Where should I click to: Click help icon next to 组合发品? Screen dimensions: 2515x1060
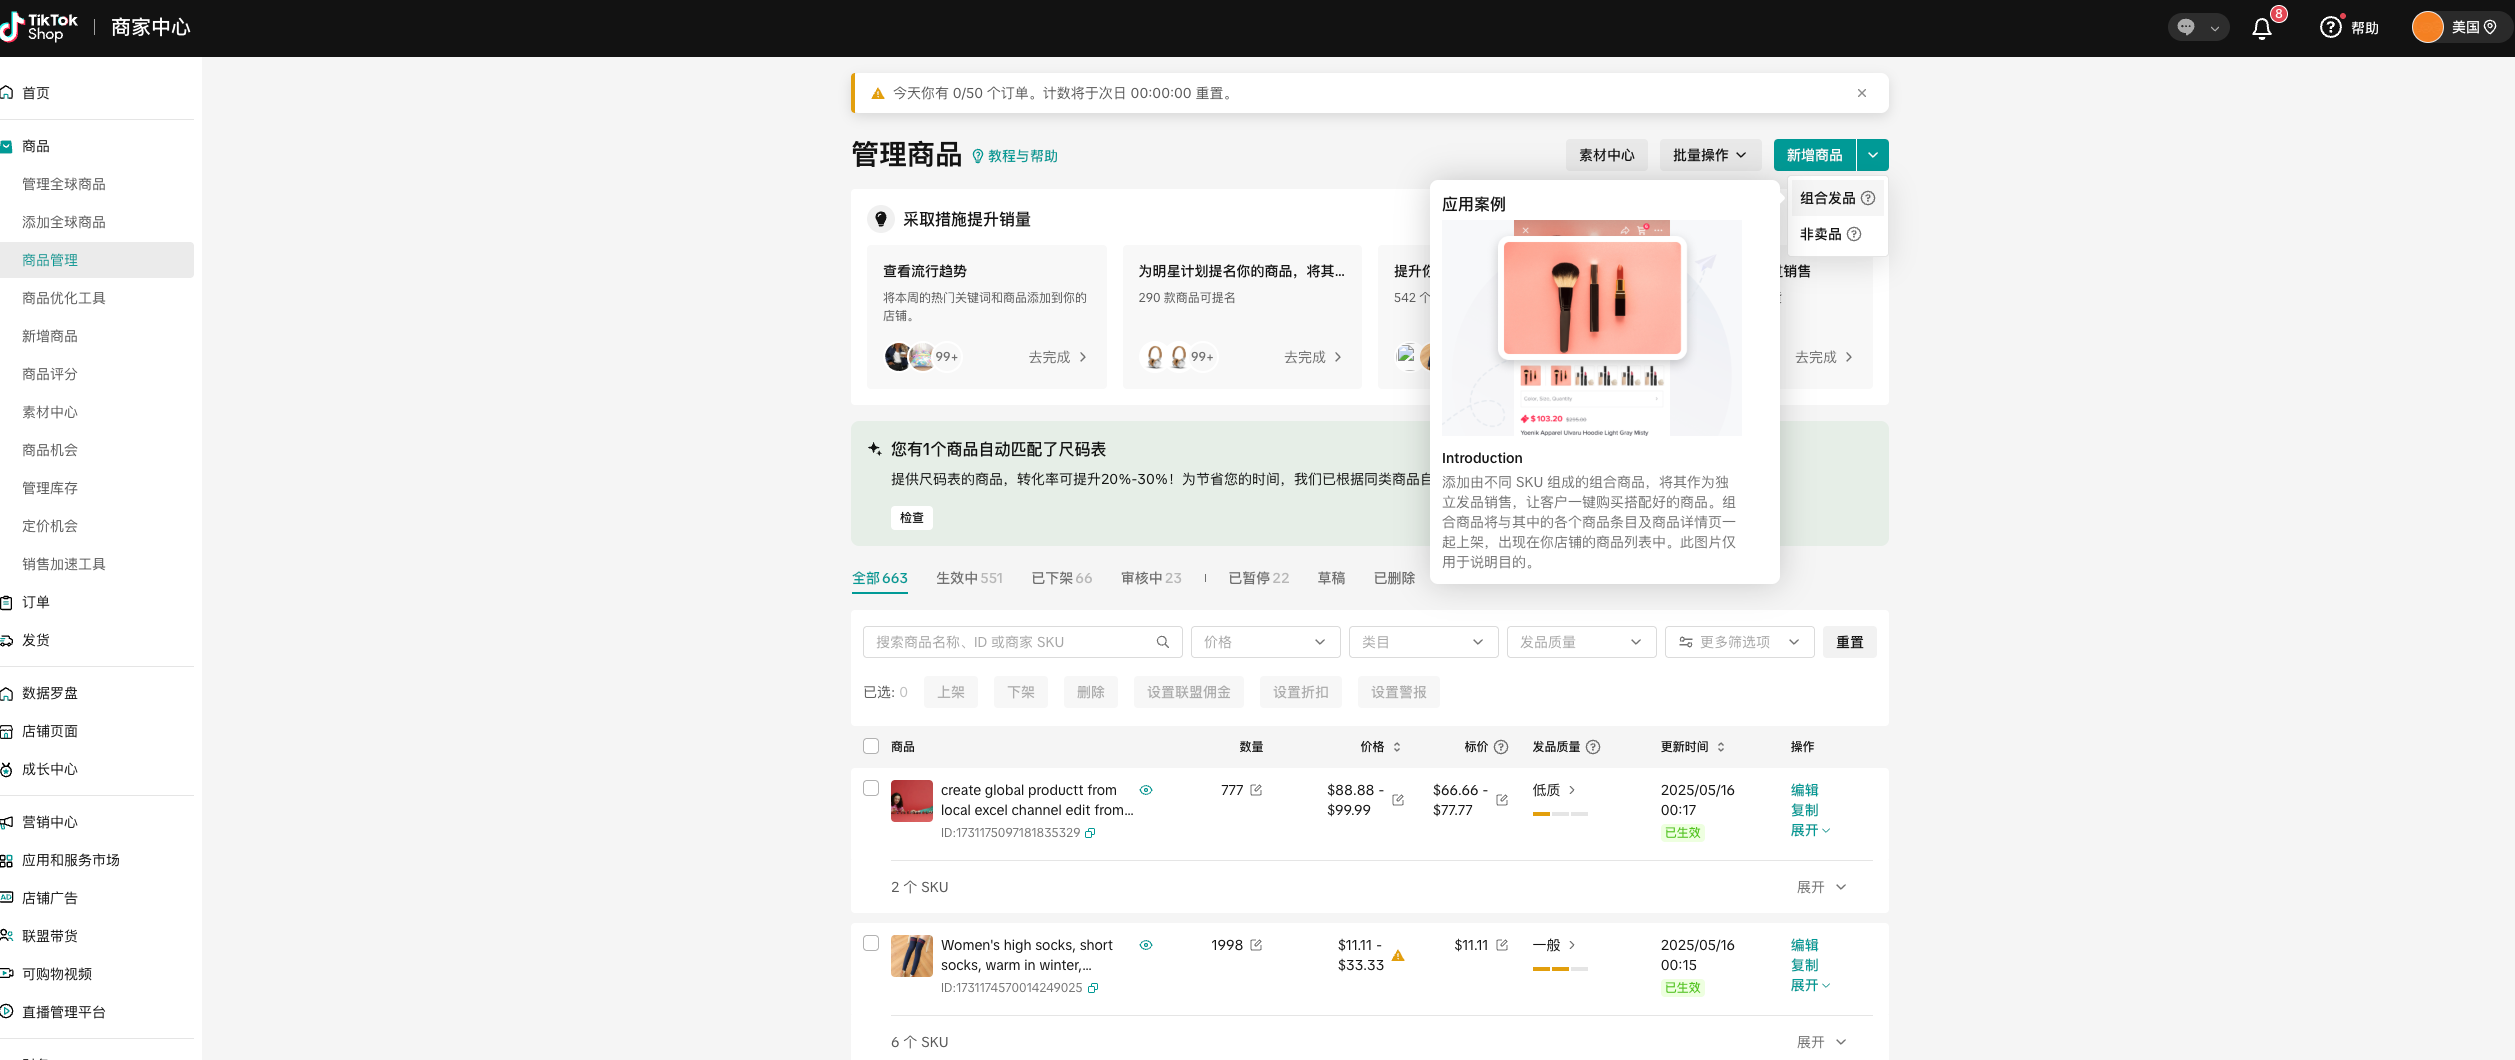click(x=1868, y=198)
